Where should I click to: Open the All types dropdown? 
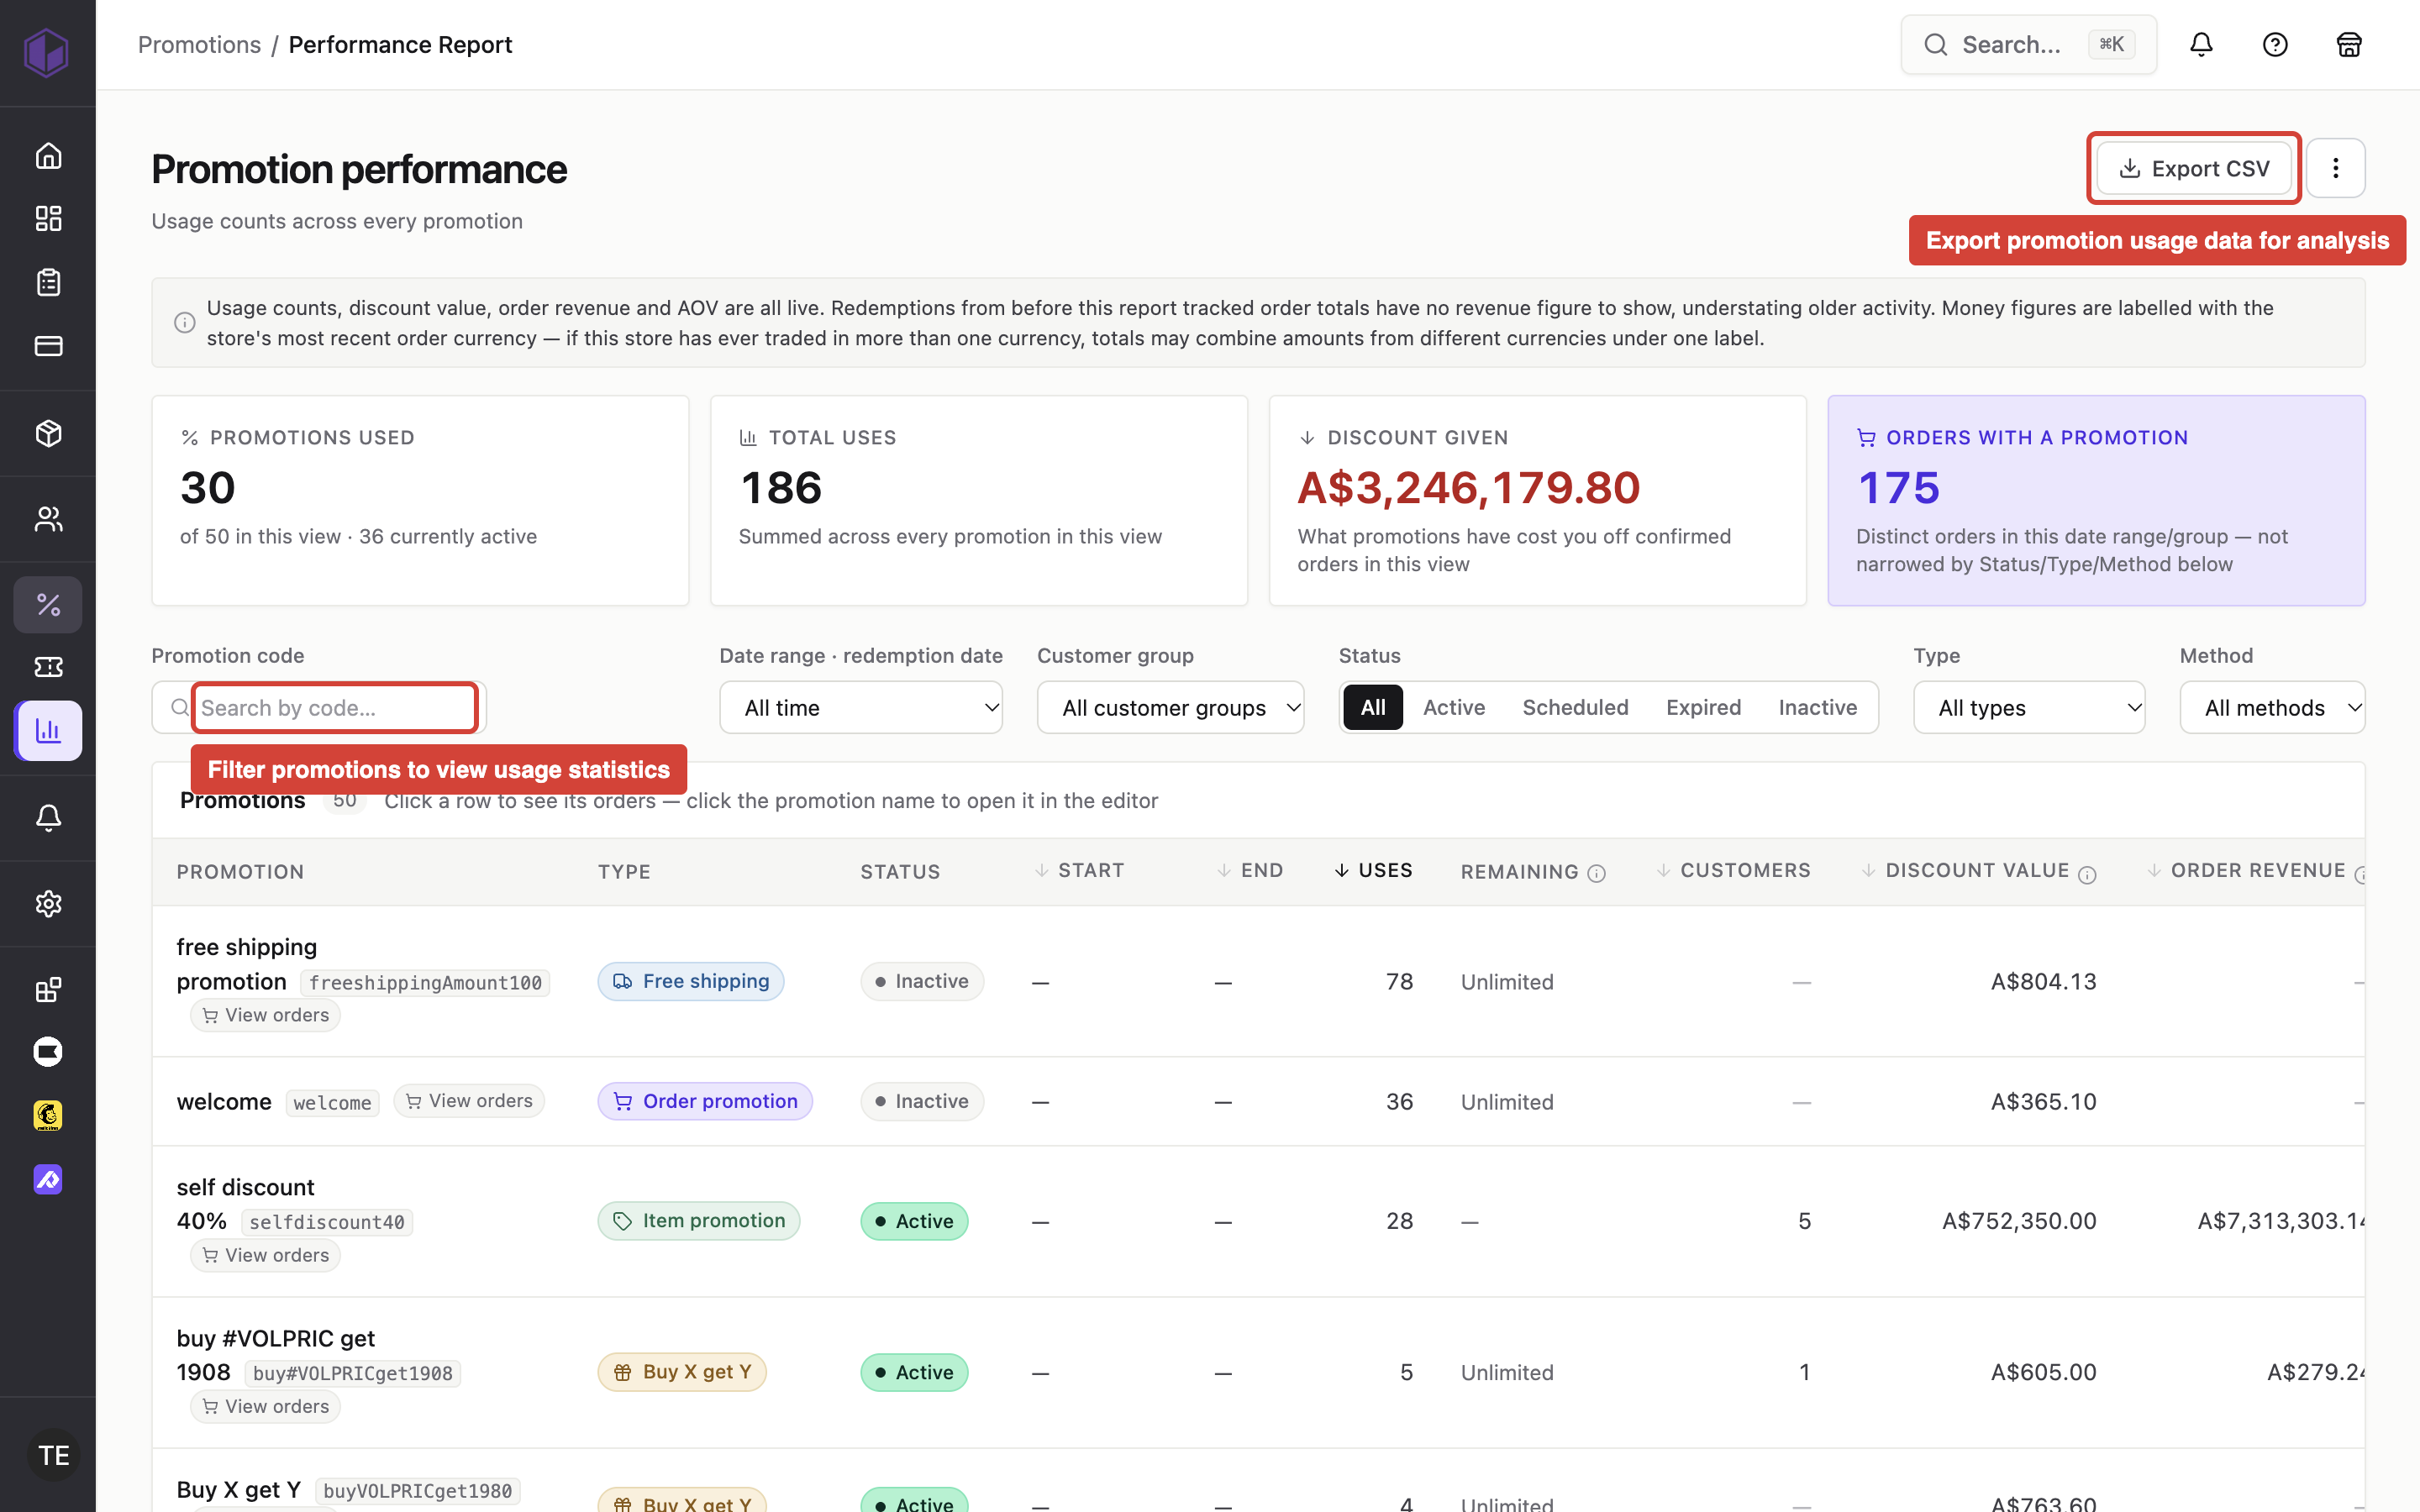pos(2029,708)
